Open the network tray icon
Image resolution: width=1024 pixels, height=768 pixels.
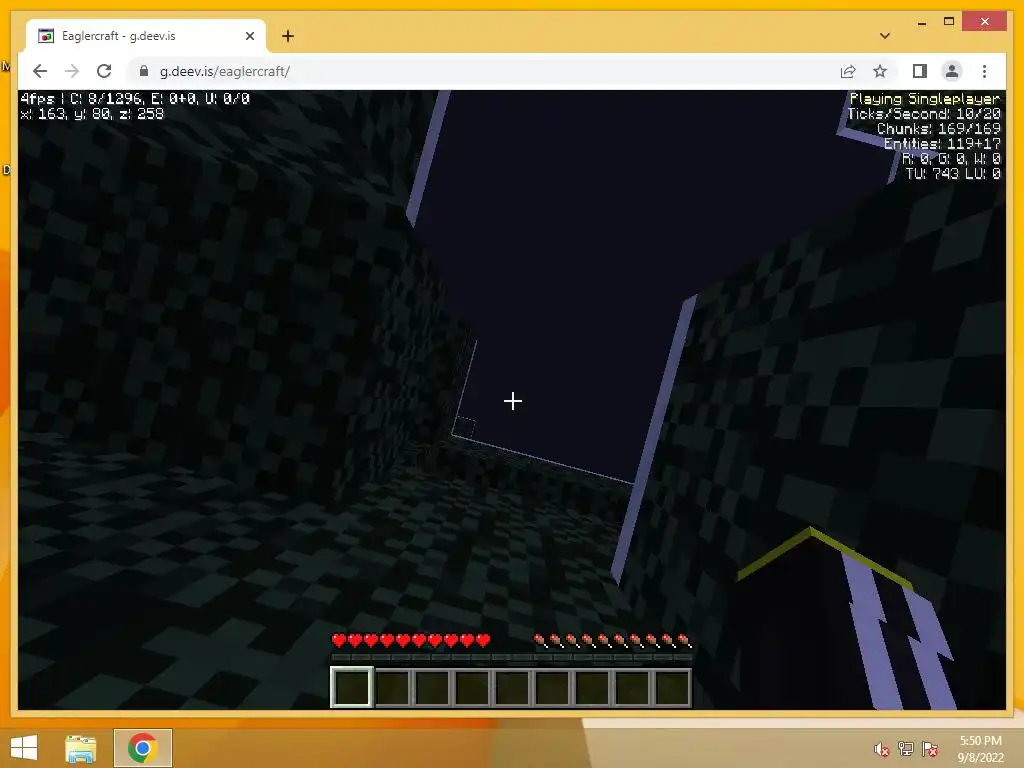click(906, 749)
